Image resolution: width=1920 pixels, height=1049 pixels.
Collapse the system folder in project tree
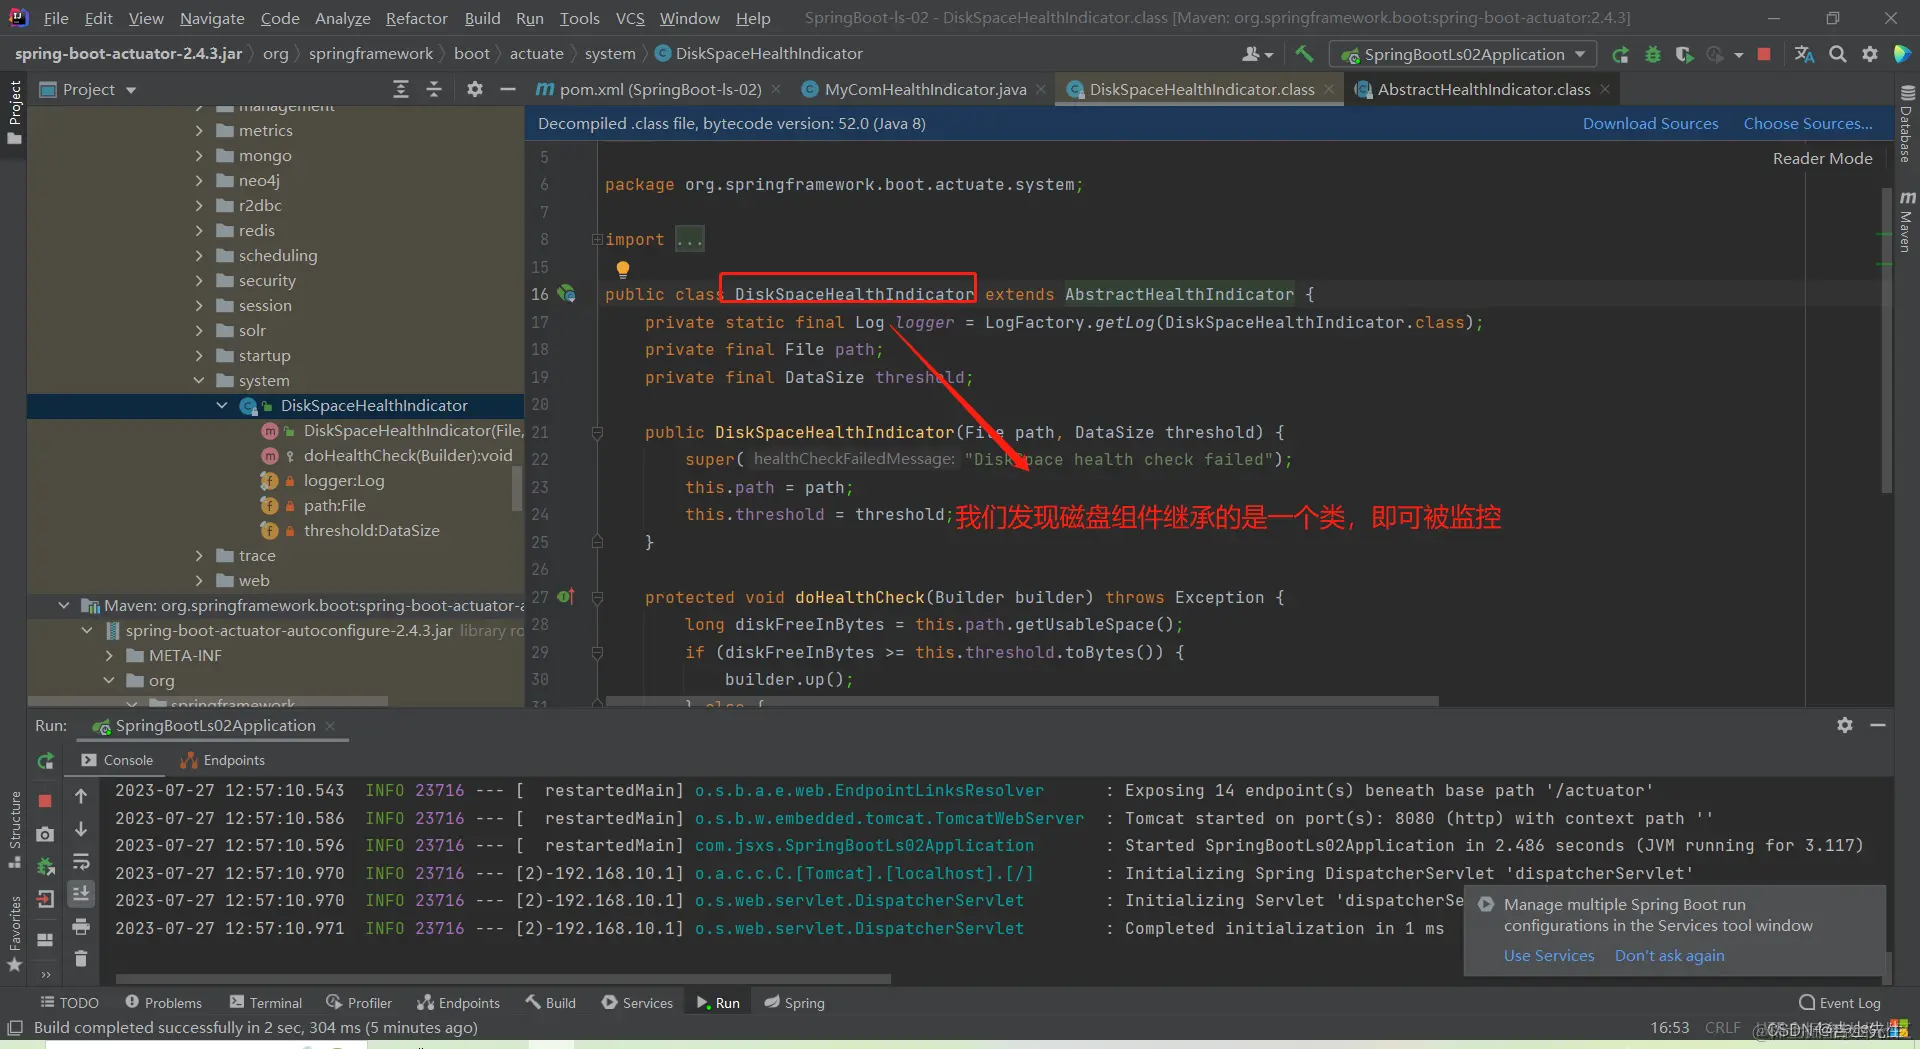coord(199,381)
